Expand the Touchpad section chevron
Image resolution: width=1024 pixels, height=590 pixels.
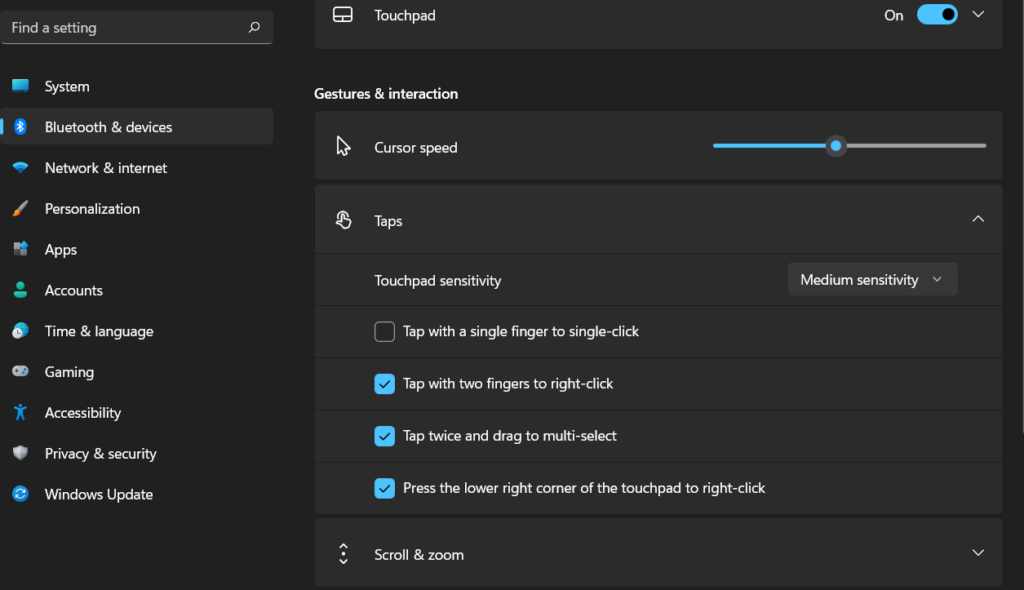(978, 14)
